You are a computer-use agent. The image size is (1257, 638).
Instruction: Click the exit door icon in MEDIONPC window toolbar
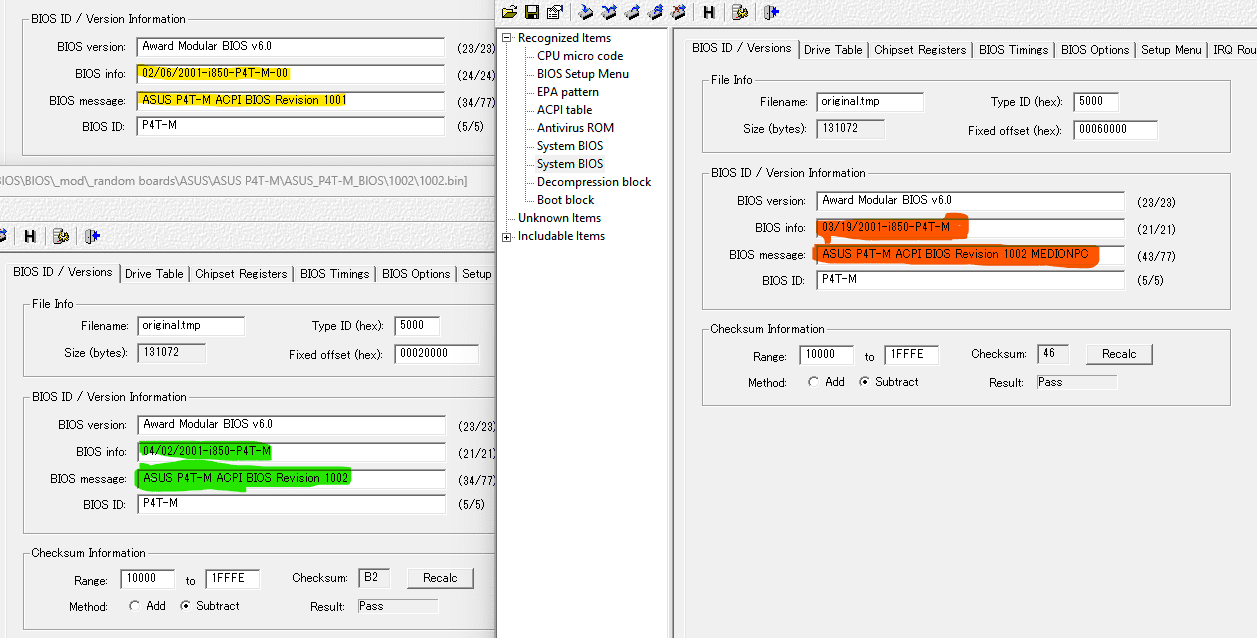click(771, 12)
